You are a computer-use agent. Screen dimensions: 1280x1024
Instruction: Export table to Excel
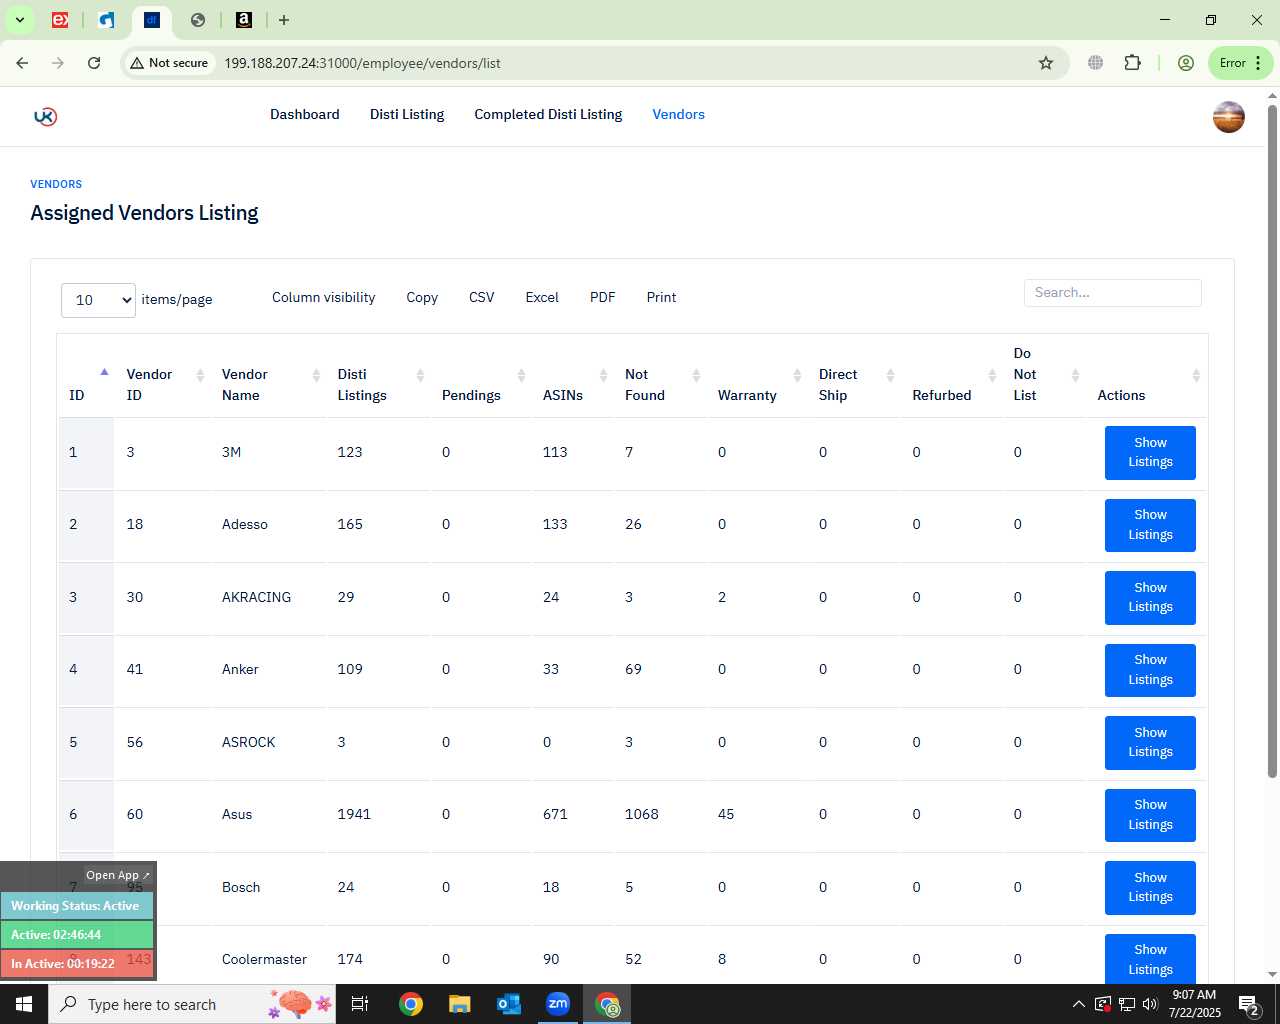[542, 297]
